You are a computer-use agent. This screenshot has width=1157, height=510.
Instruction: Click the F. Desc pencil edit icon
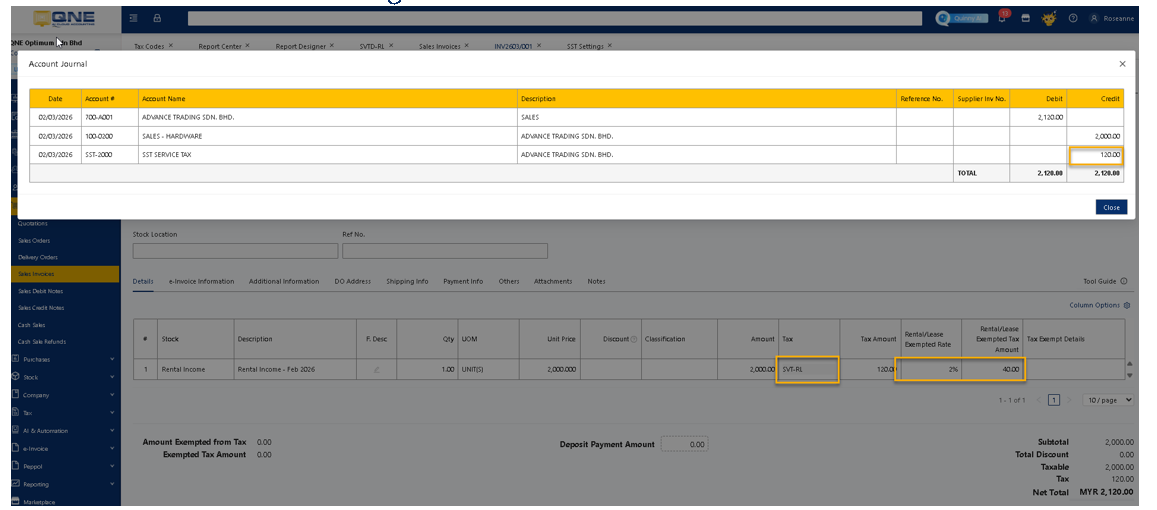pos(377,369)
